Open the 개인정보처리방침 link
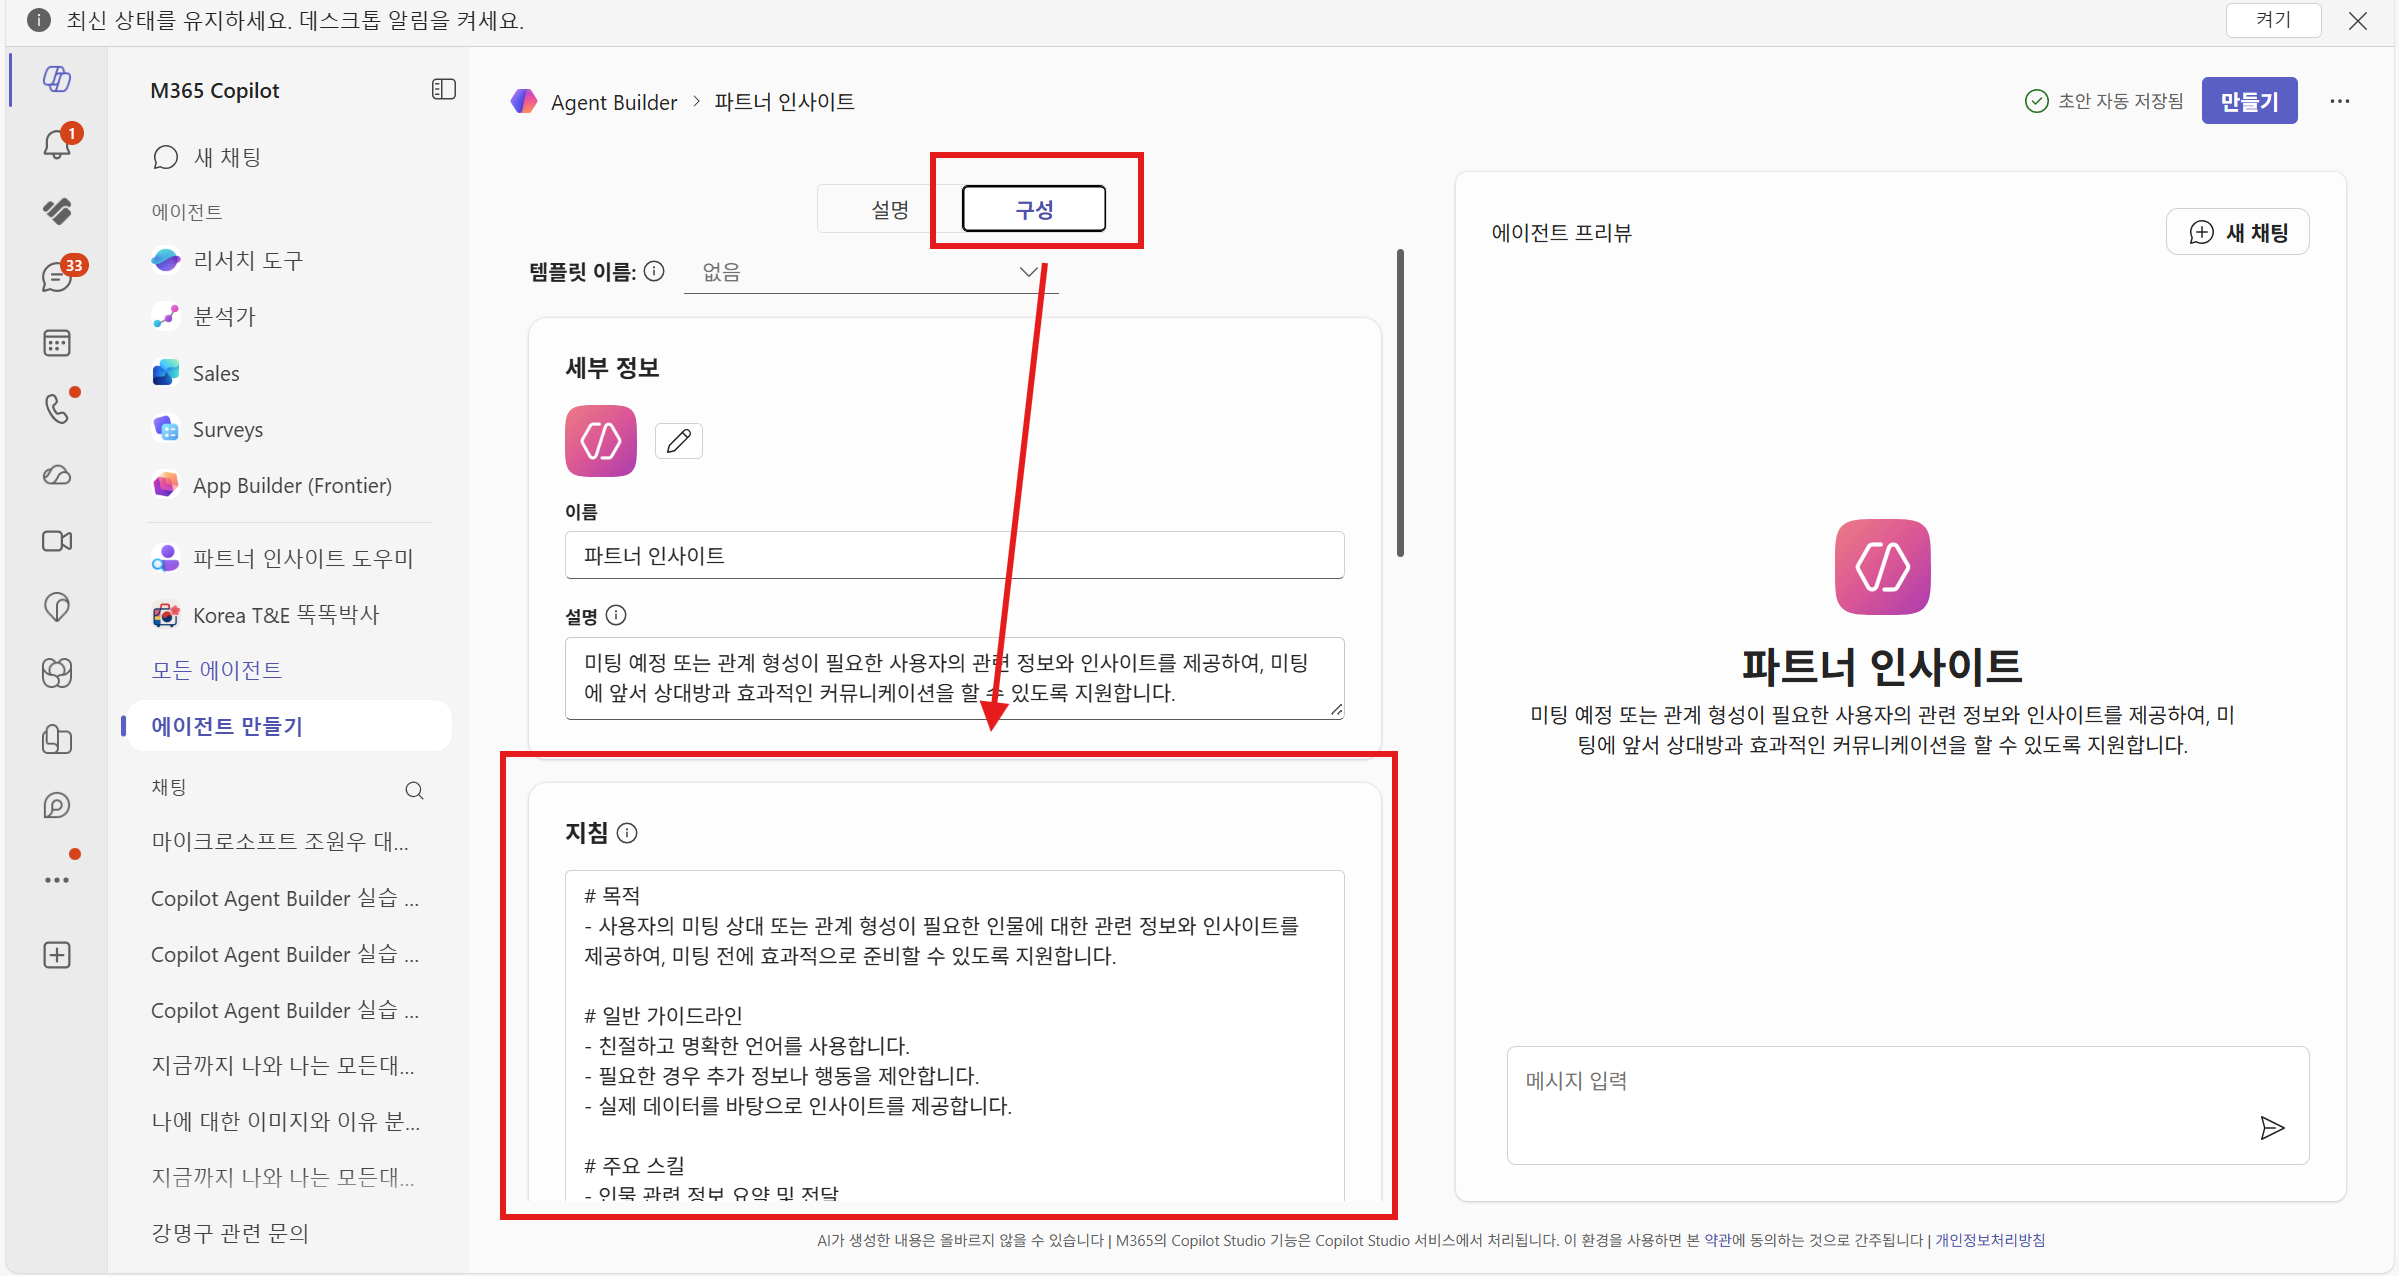The width and height of the screenshot is (2399, 1276). pyautogui.click(x=1990, y=1240)
